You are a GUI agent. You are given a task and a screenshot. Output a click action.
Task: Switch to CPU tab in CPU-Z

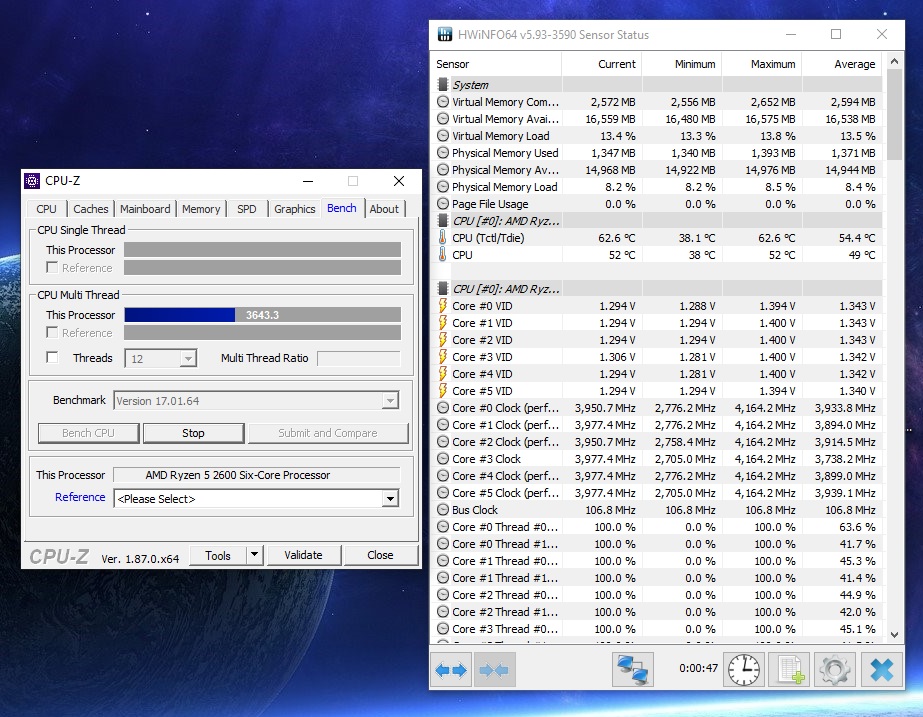(x=47, y=209)
